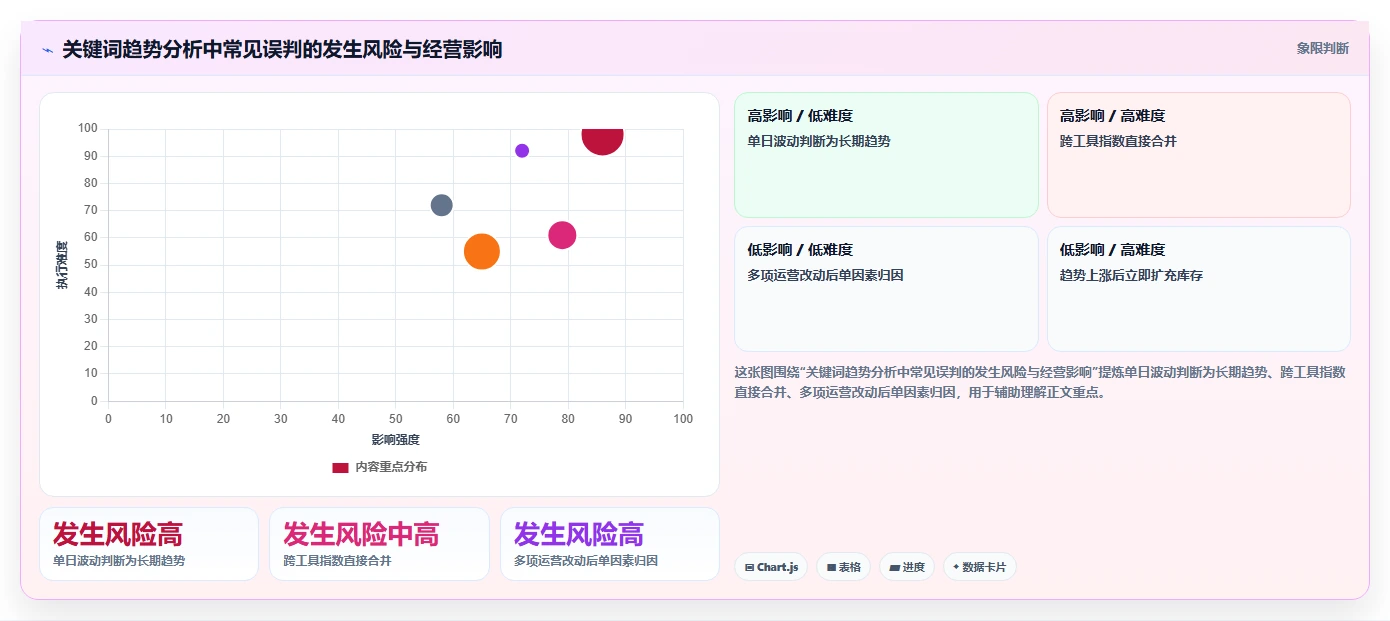1390x621 pixels.
Task: Click the 表格 tag chip
Action: click(x=843, y=567)
